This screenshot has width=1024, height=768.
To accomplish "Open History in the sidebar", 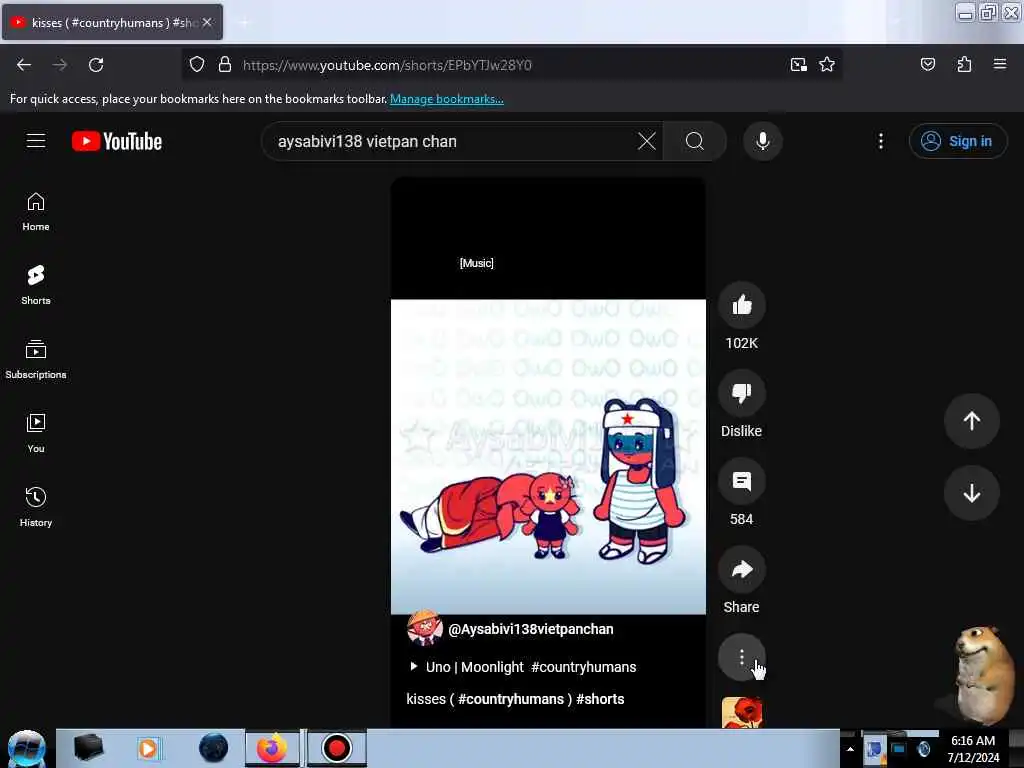I will [x=36, y=507].
